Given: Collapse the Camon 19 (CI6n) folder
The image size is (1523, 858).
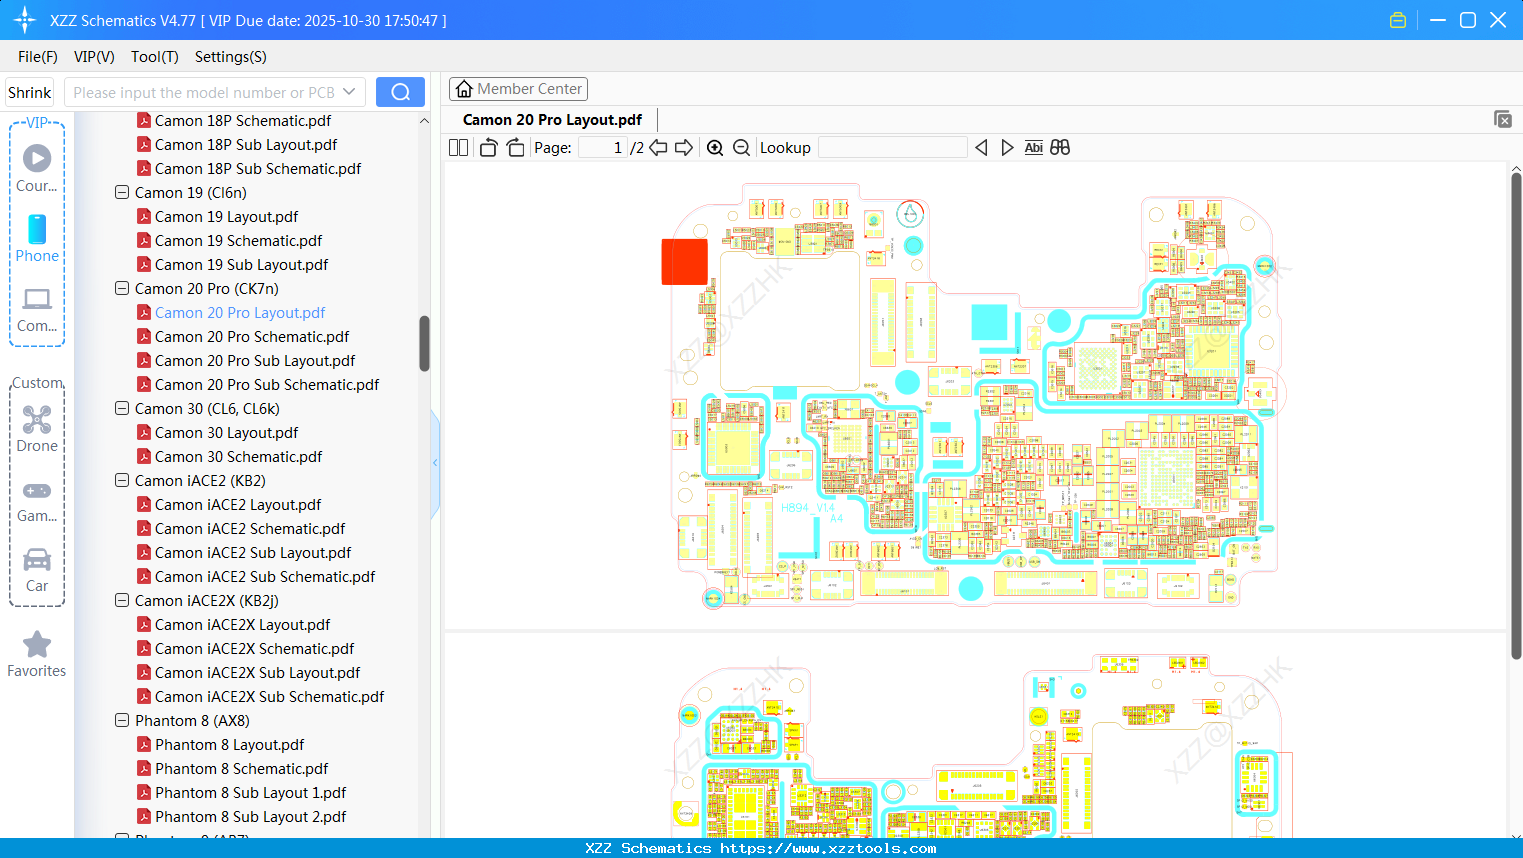Looking at the screenshot, I should [122, 192].
